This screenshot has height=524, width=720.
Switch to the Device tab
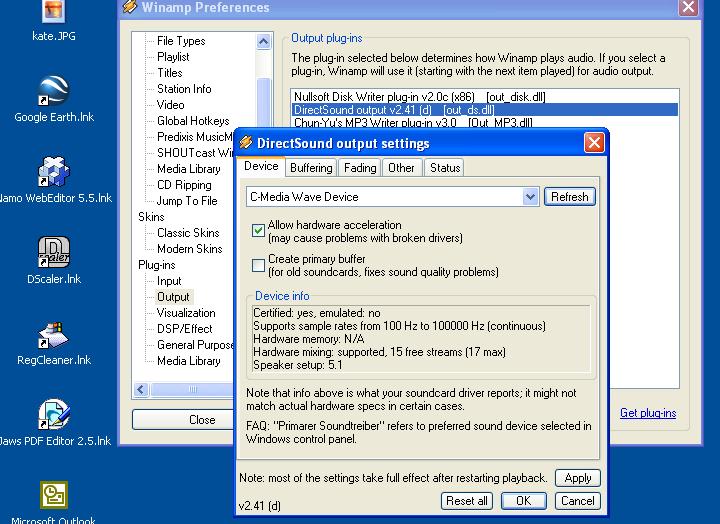pos(261,166)
